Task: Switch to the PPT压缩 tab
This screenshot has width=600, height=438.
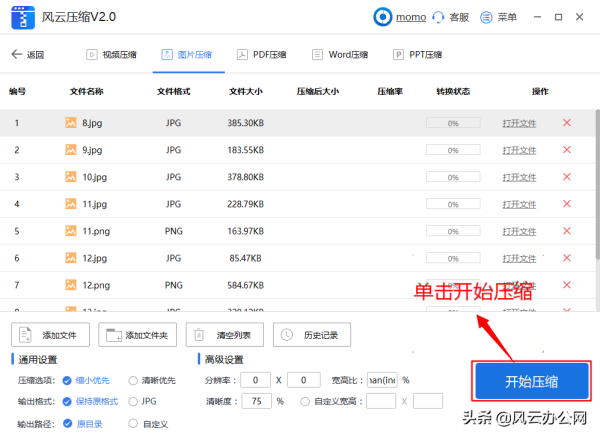Action: 417,55
